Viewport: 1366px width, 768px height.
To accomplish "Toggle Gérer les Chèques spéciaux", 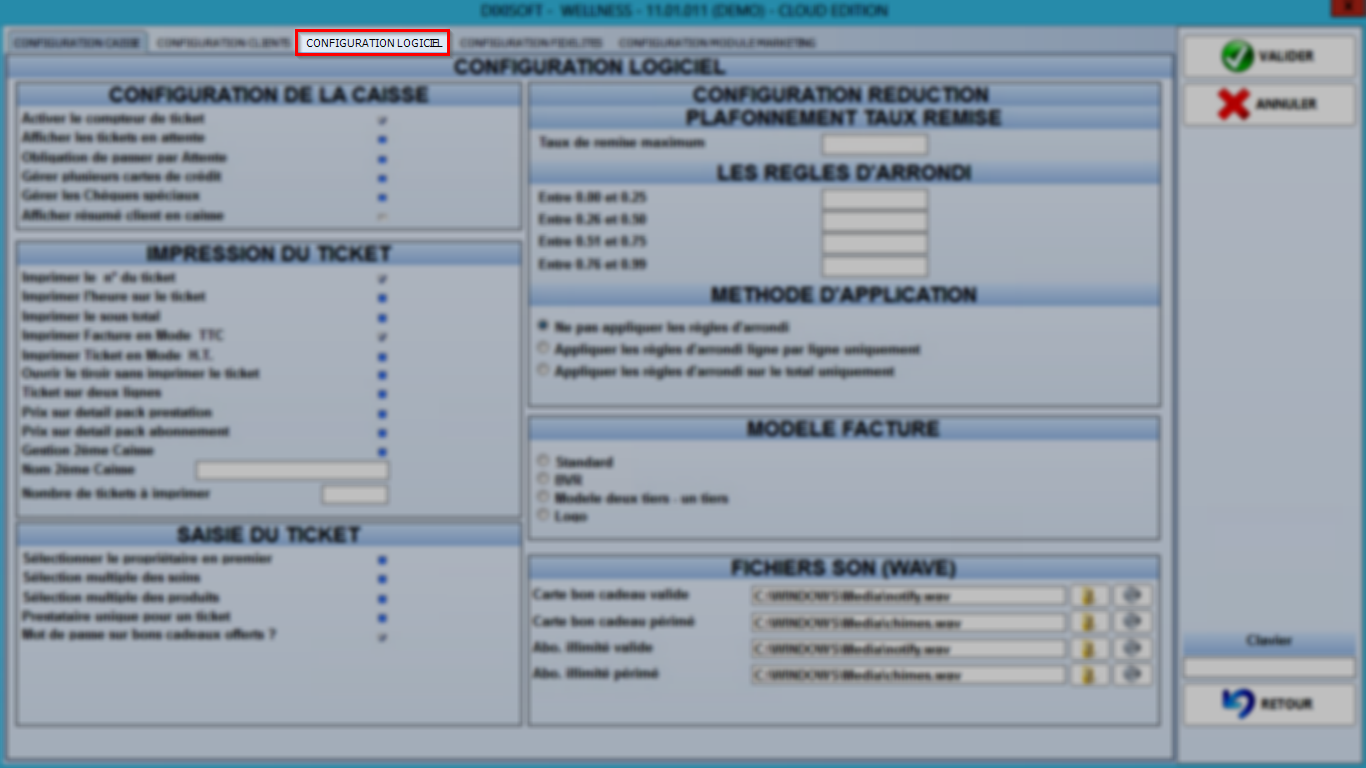I will [382, 198].
